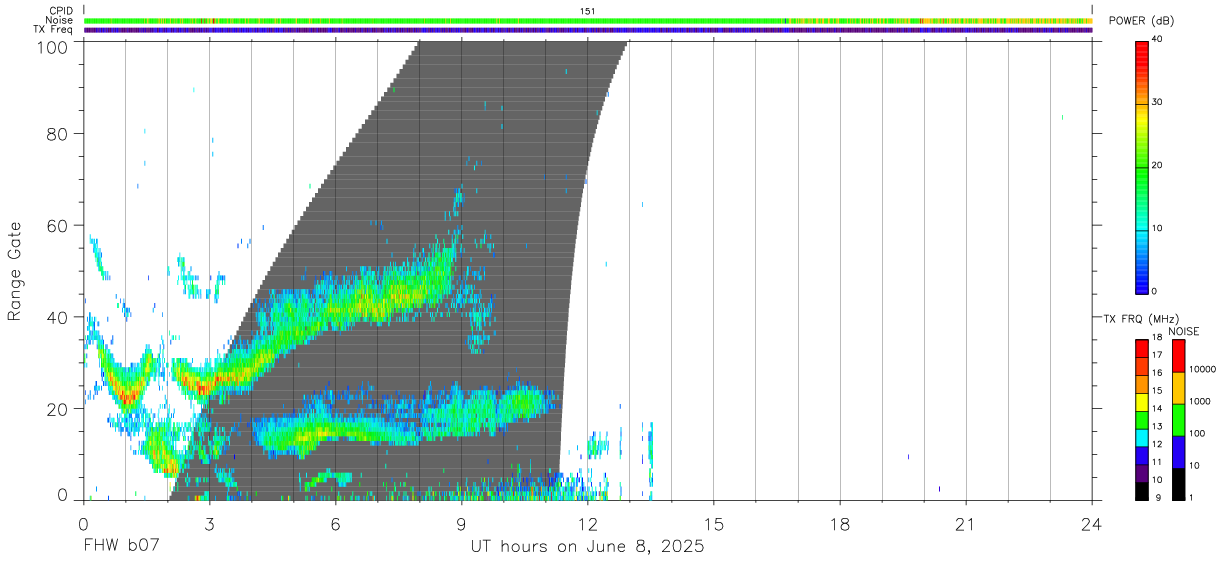Click the 1000 tick on the NOISE legend
The image size is (1228, 567).
(x=1201, y=402)
